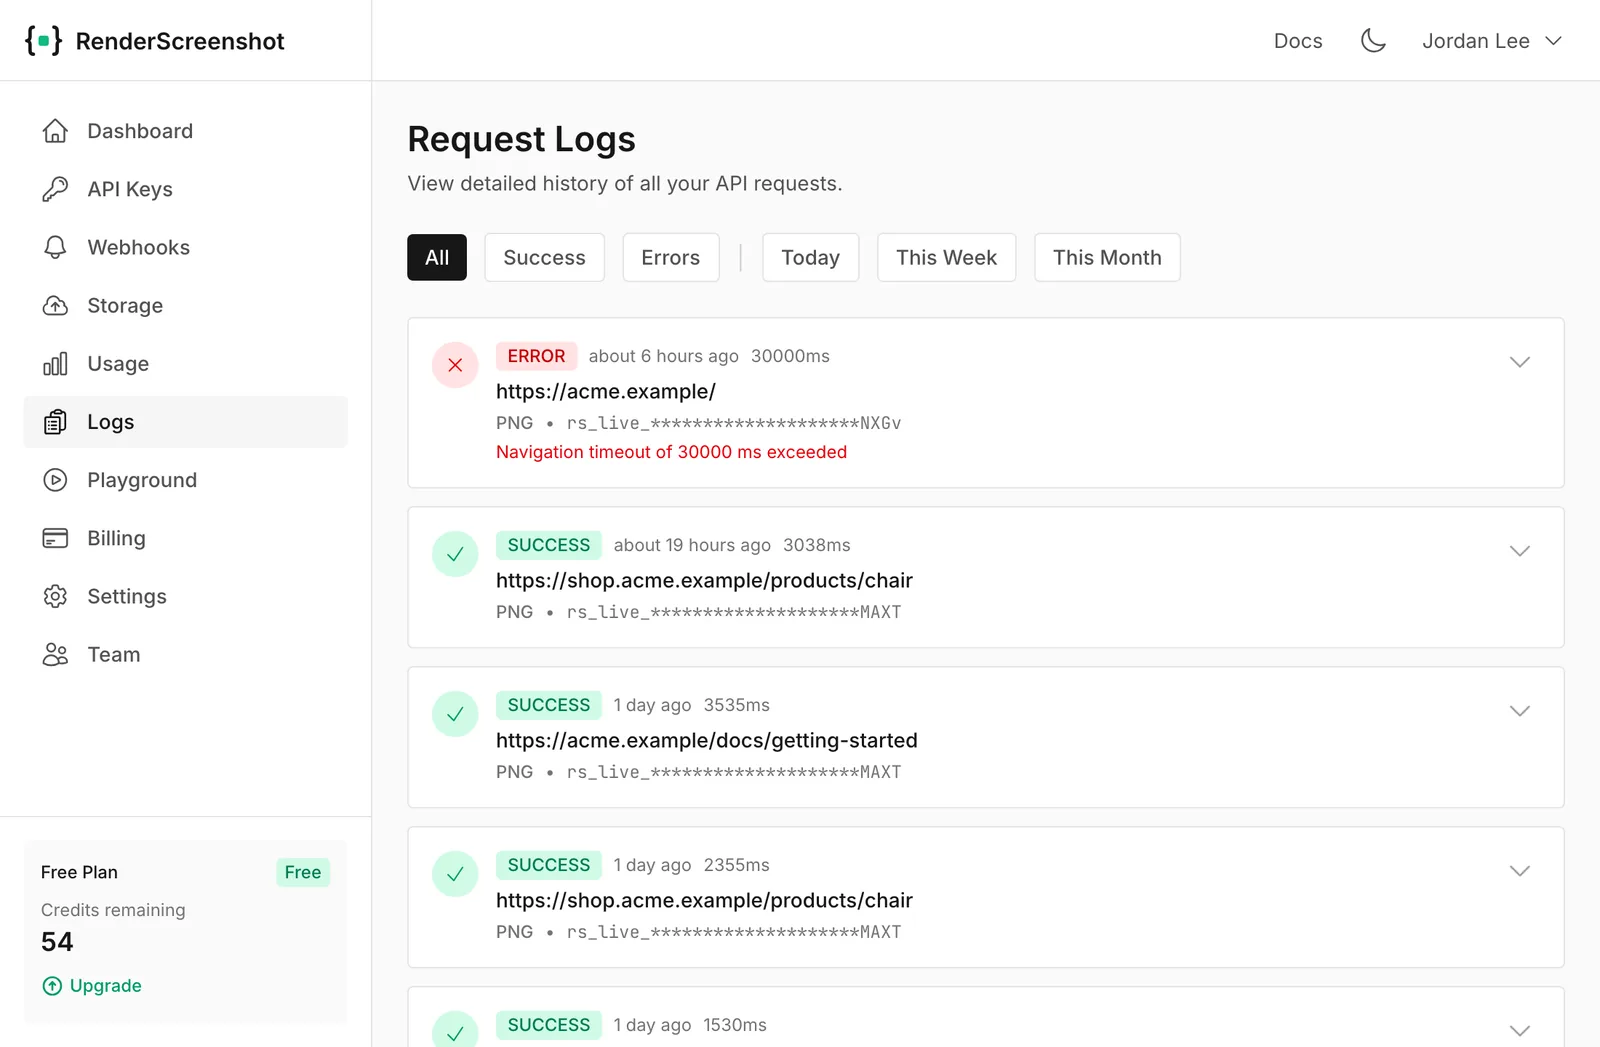Expand the 2355ms products/chair log entry
The width and height of the screenshot is (1600, 1047).
1519,871
